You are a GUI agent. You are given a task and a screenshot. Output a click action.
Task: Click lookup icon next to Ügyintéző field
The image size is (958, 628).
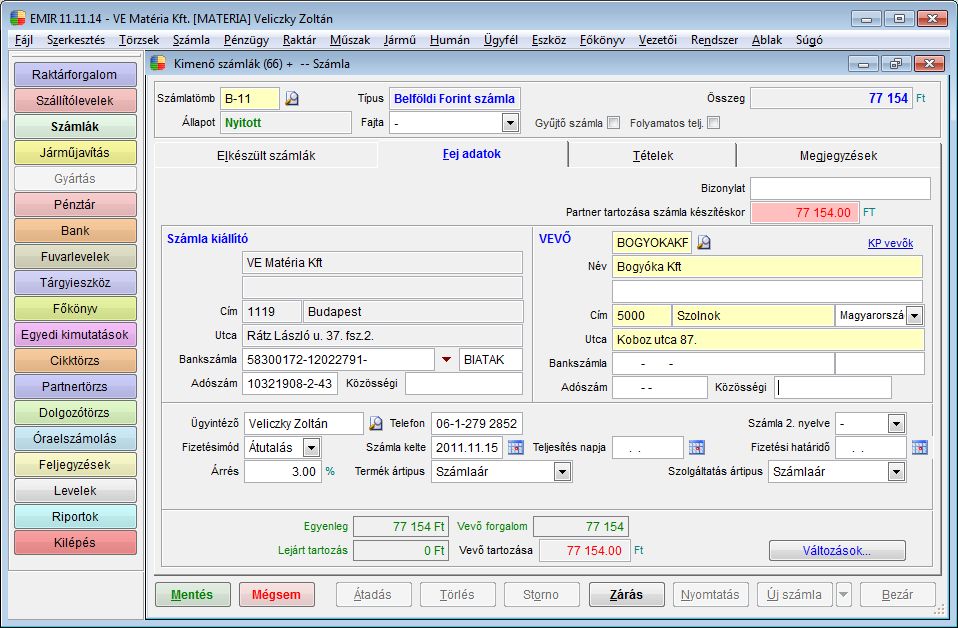point(376,423)
